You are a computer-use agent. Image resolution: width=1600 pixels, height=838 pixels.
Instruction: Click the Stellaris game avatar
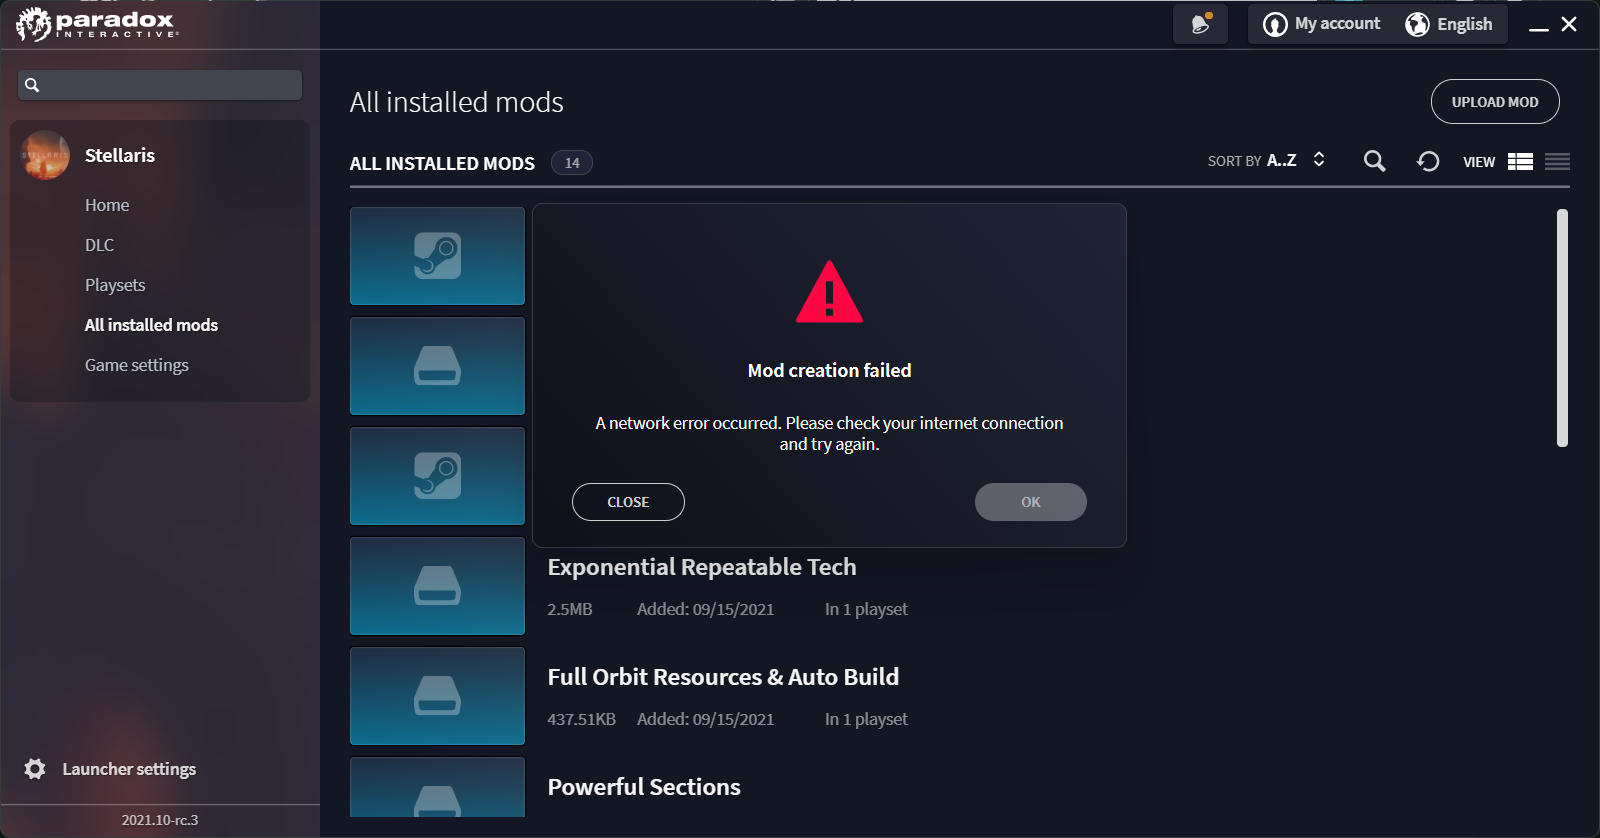(45, 155)
